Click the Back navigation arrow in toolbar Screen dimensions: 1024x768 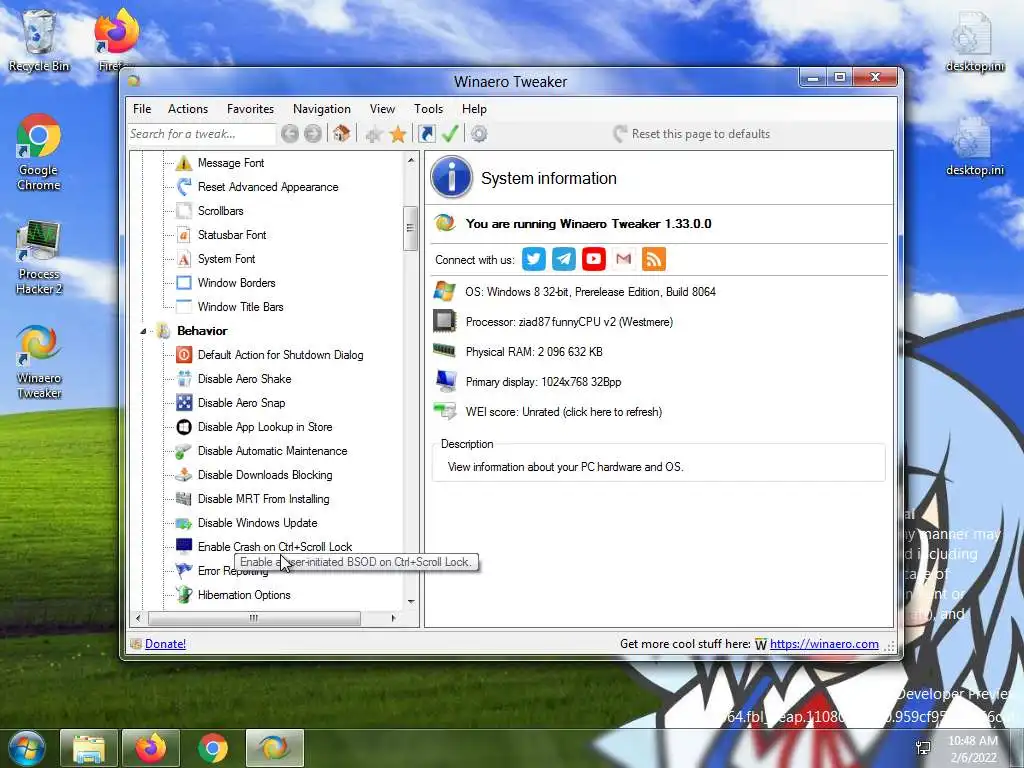click(290, 134)
